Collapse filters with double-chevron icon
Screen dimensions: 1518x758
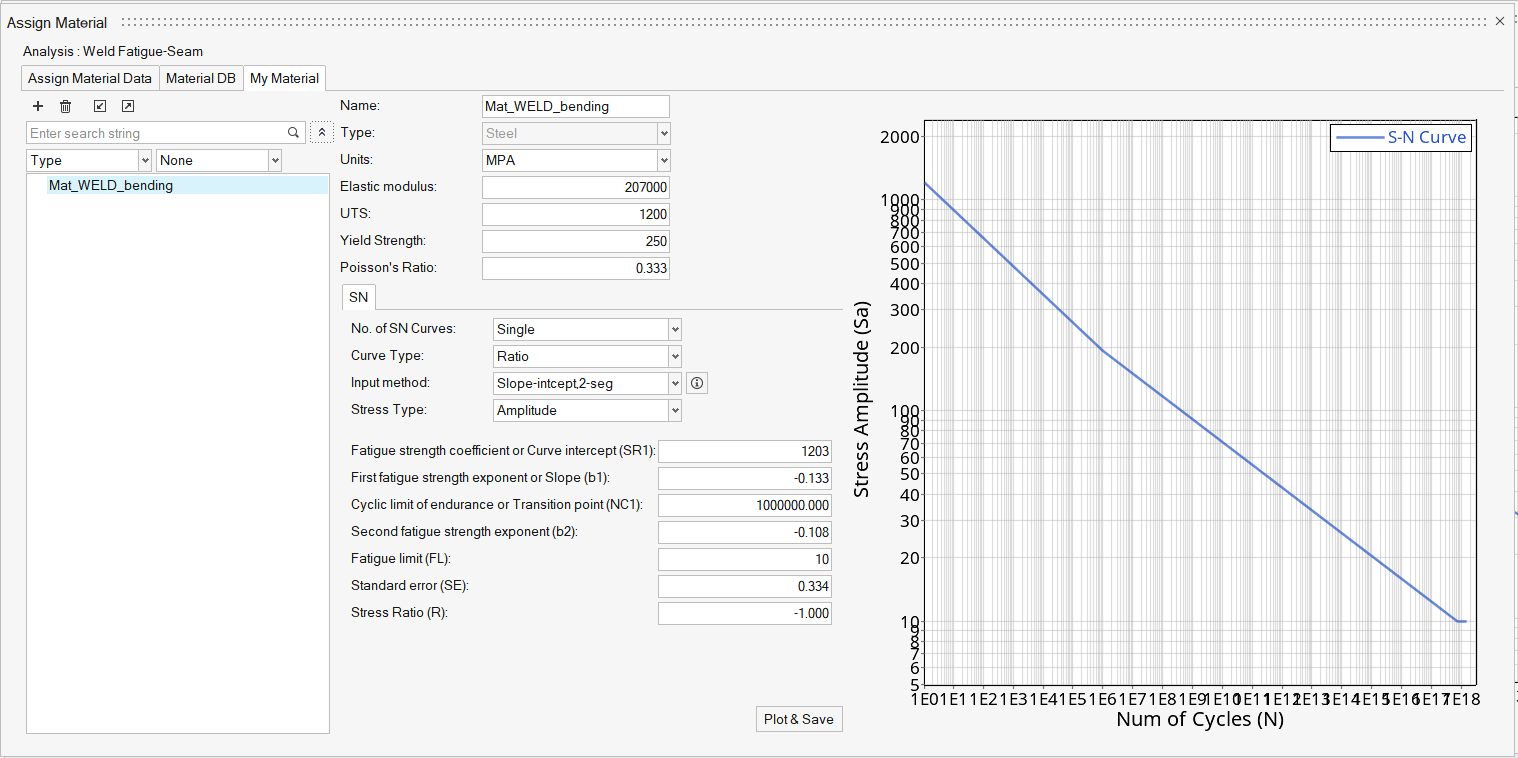[x=321, y=133]
